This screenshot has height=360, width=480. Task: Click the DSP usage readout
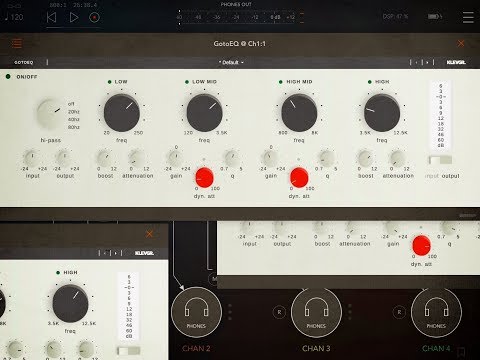(395, 16)
